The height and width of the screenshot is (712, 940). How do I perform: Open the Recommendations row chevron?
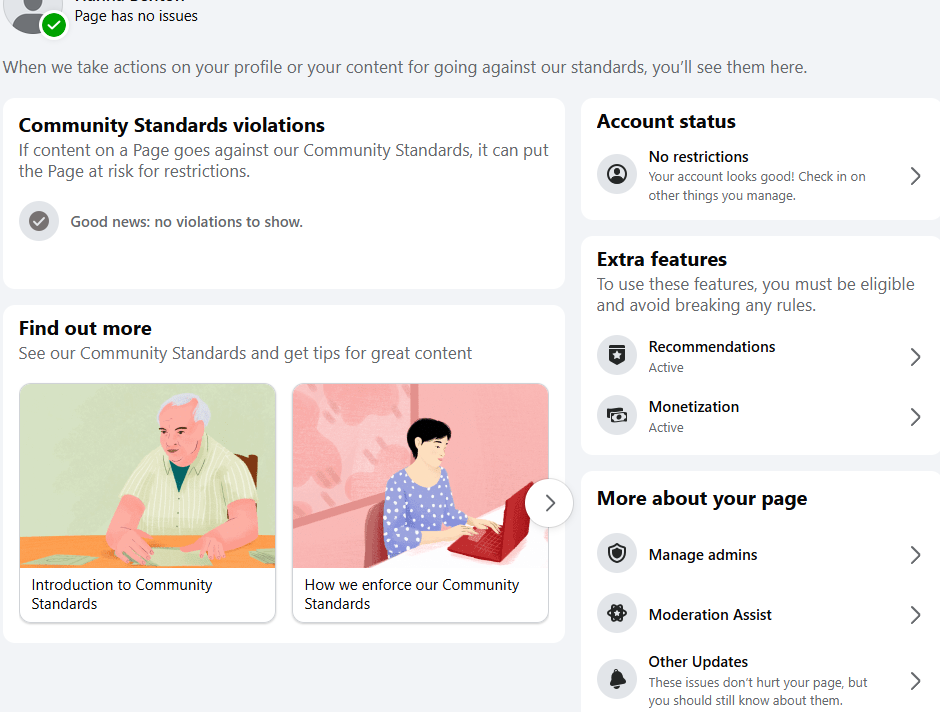coord(915,357)
